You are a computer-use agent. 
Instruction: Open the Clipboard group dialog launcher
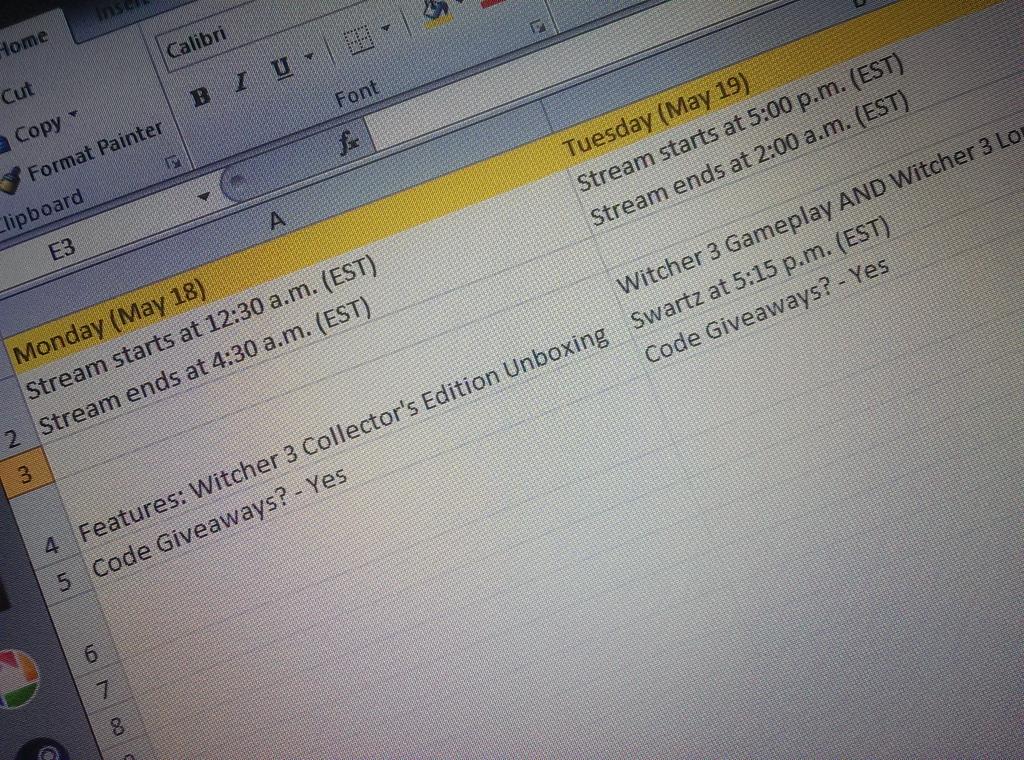(x=173, y=161)
